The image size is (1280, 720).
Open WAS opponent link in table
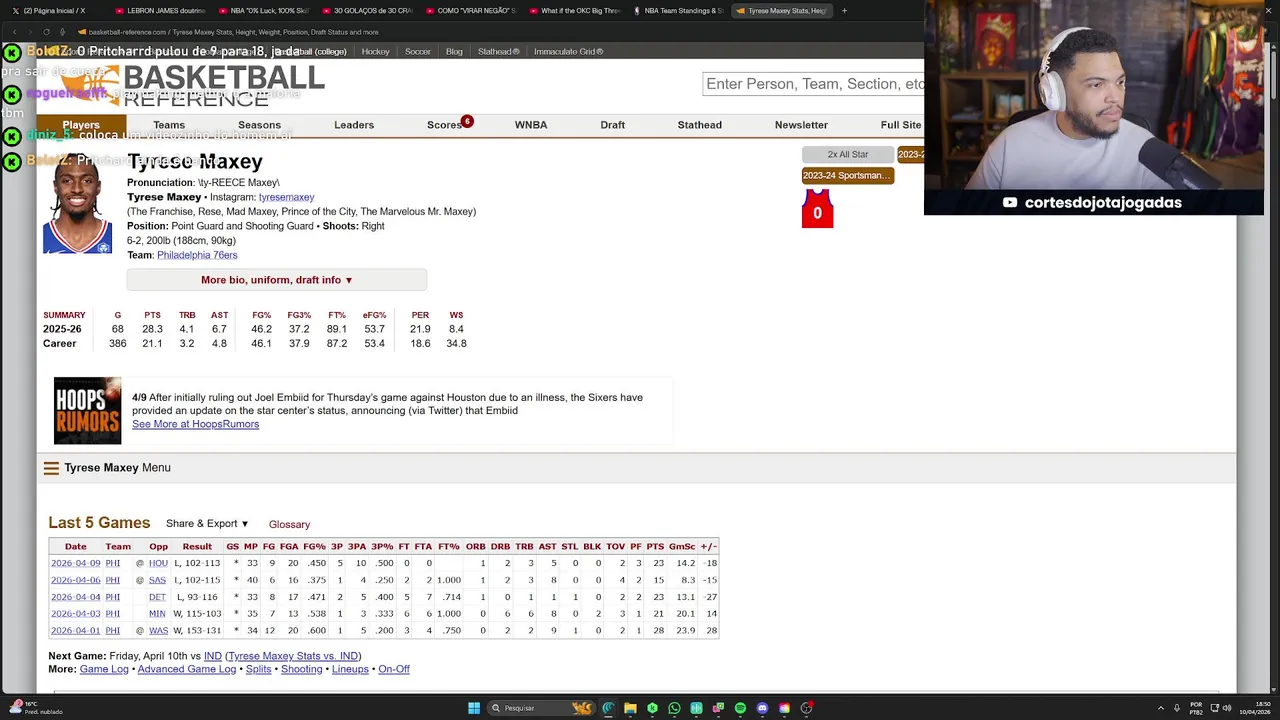pyautogui.click(x=158, y=631)
